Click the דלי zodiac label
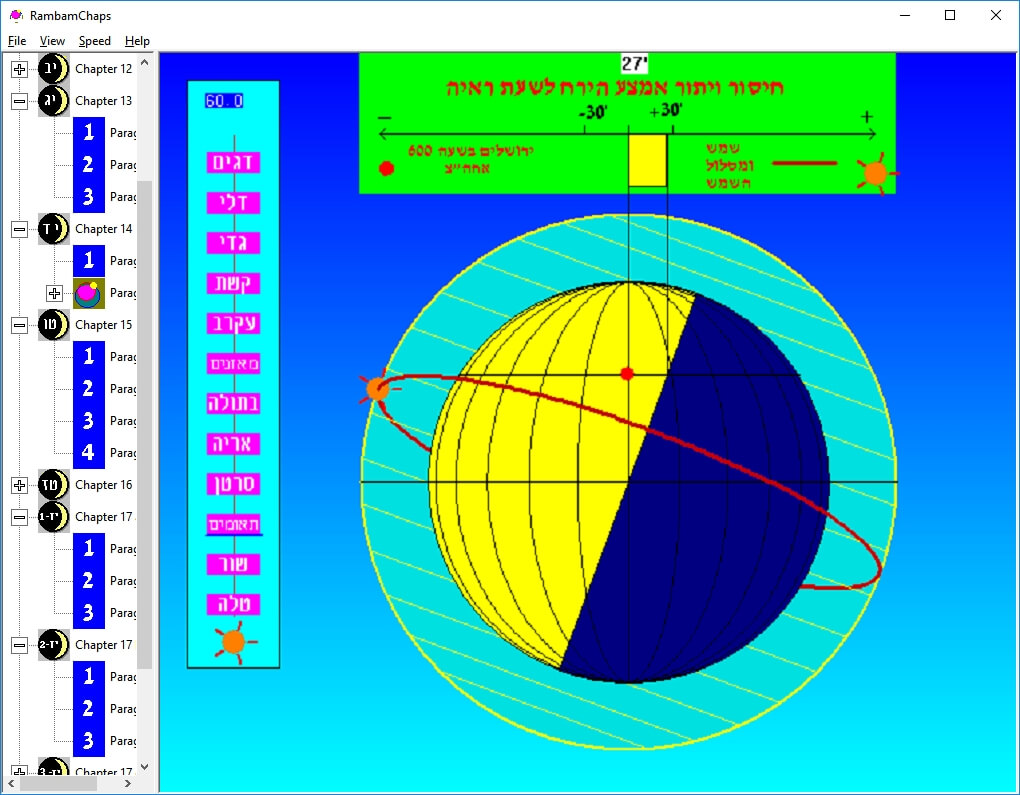The height and width of the screenshot is (795, 1020). click(x=234, y=202)
